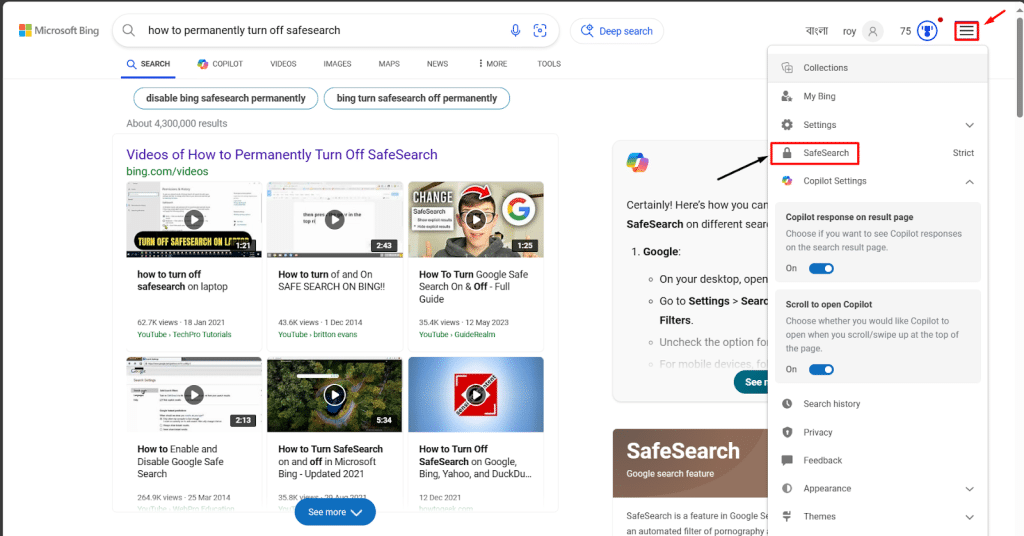
Task: Click inside the search query field
Action: (323, 31)
